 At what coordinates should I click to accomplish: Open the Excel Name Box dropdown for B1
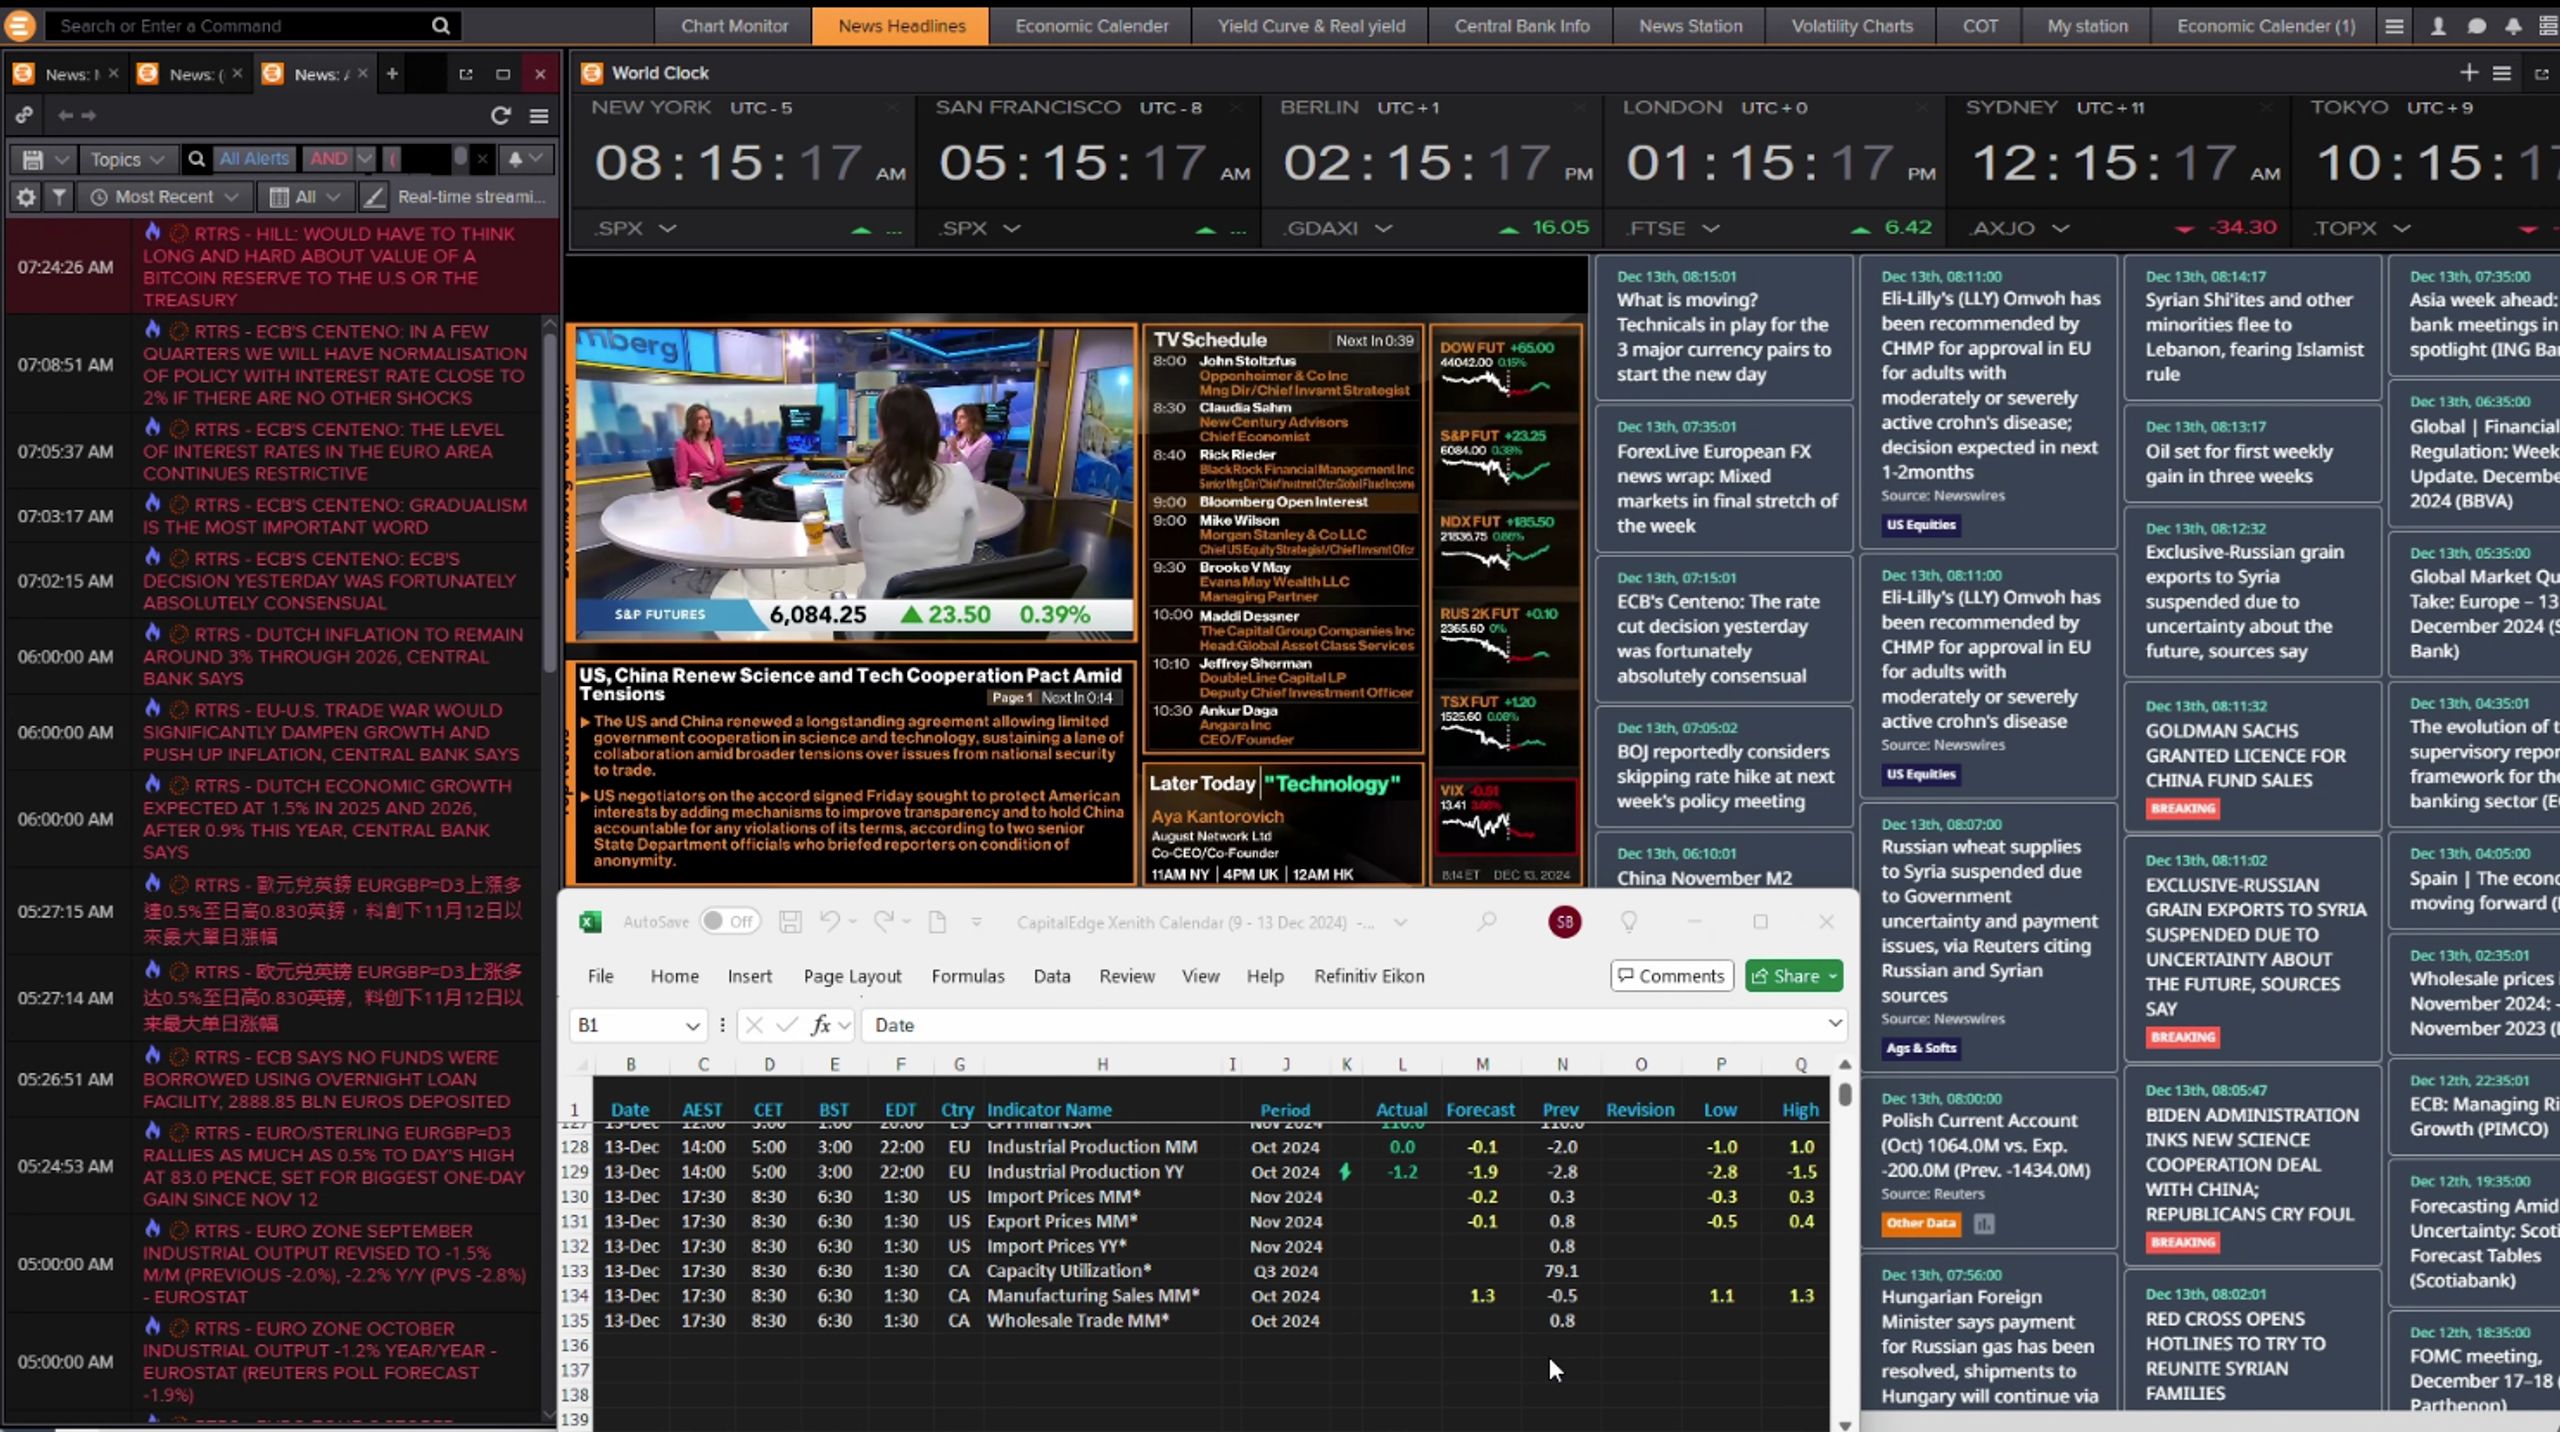click(692, 1025)
